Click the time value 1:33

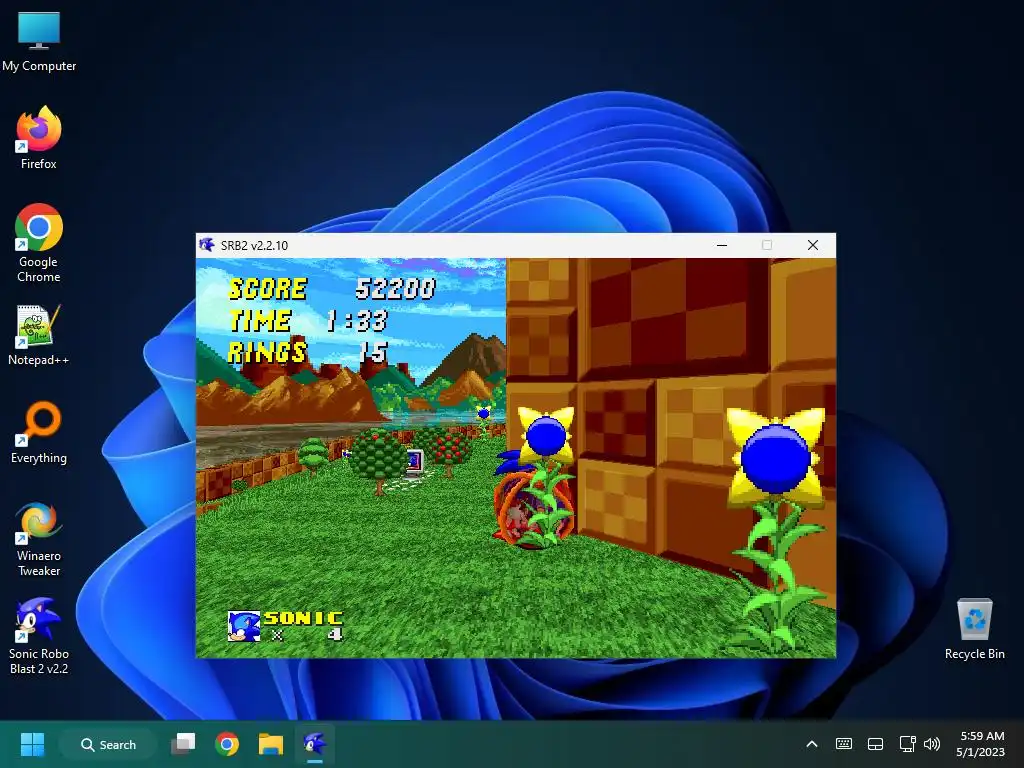tap(357, 321)
